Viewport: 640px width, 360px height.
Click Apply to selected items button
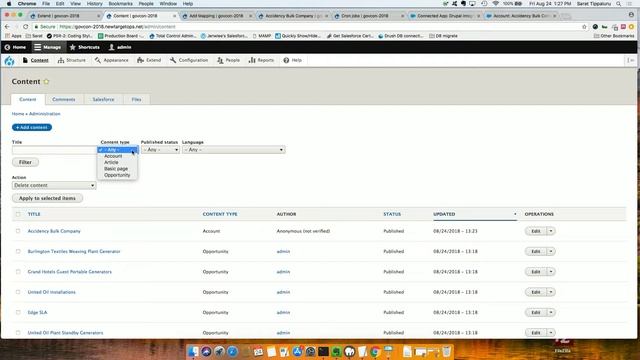(x=47, y=198)
